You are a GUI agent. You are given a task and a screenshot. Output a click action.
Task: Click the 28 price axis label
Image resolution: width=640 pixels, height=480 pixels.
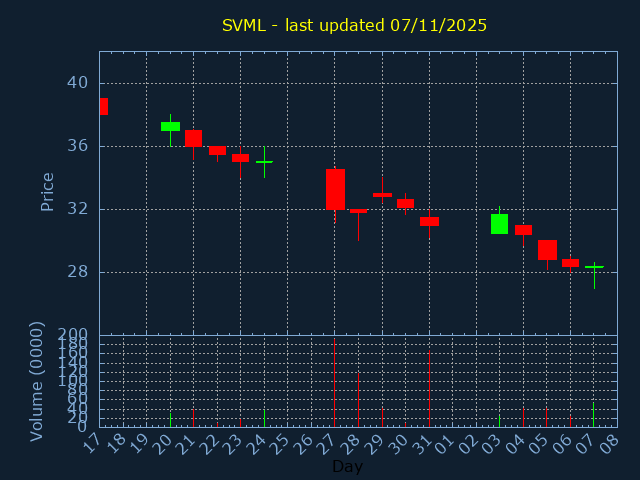click(77, 272)
